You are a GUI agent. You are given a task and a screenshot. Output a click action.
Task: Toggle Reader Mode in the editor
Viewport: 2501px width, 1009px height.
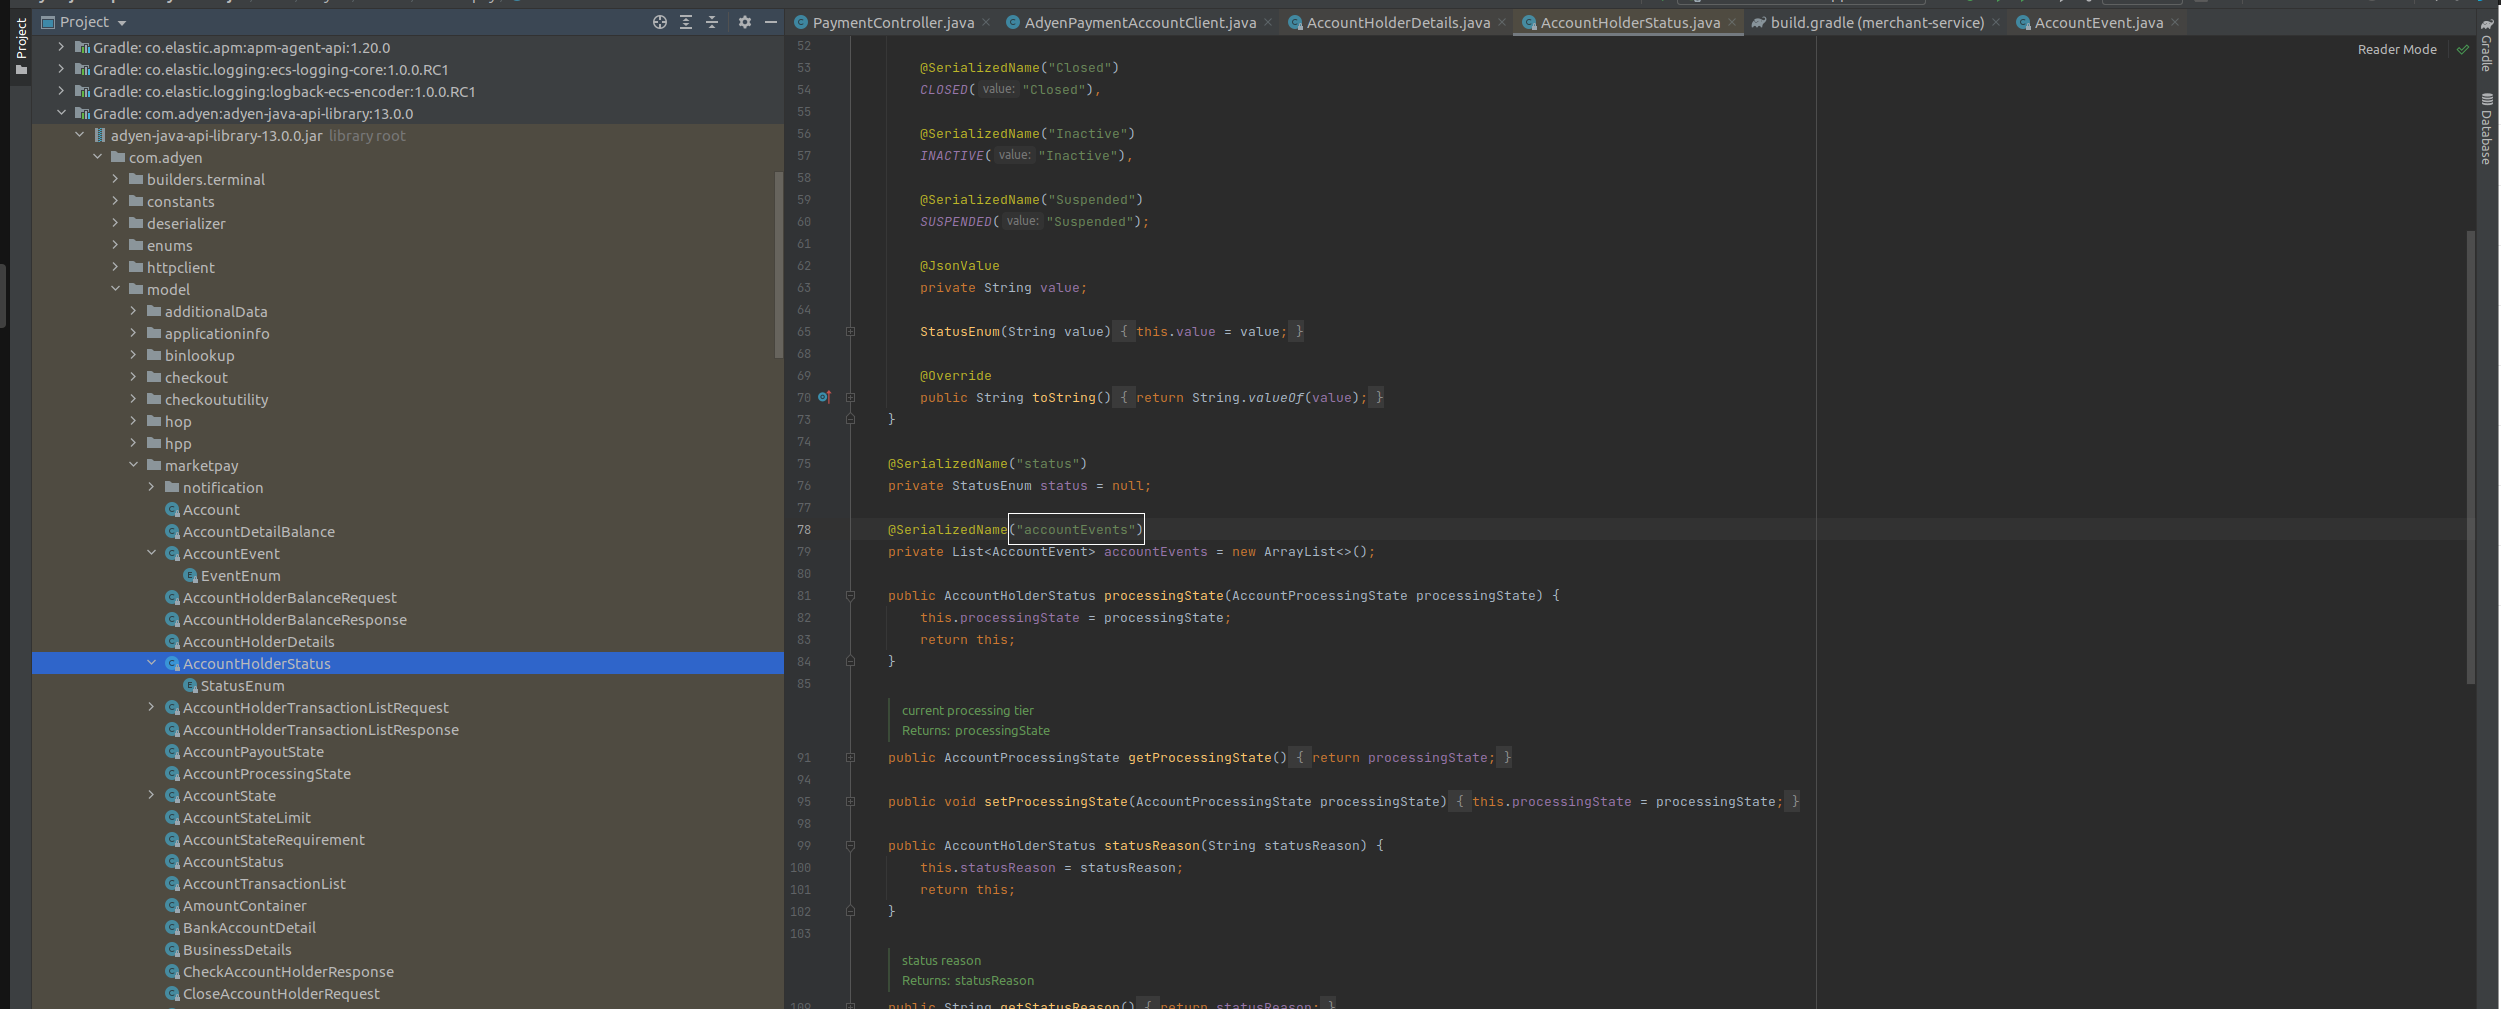[2397, 48]
